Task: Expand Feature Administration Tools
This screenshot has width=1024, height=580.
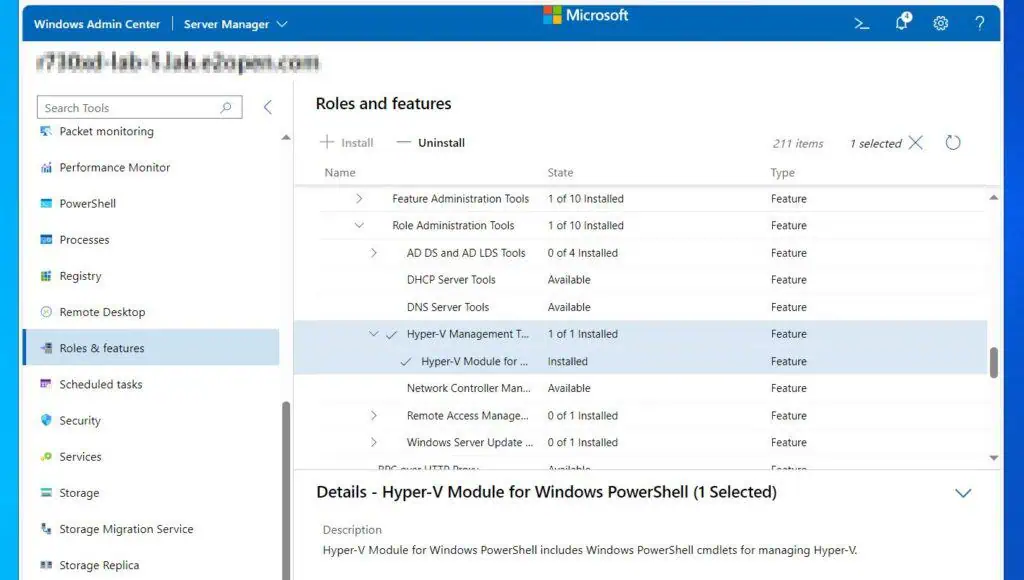Action: click(359, 199)
